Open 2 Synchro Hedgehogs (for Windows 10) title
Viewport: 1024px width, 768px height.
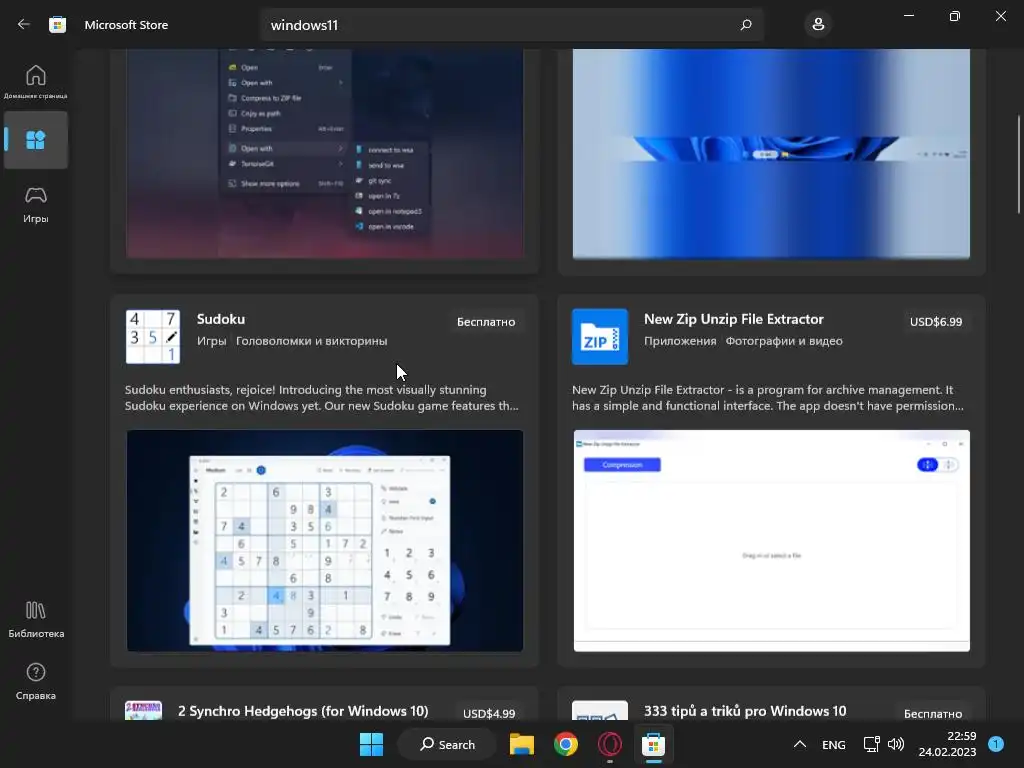pyautogui.click(x=303, y=711)
